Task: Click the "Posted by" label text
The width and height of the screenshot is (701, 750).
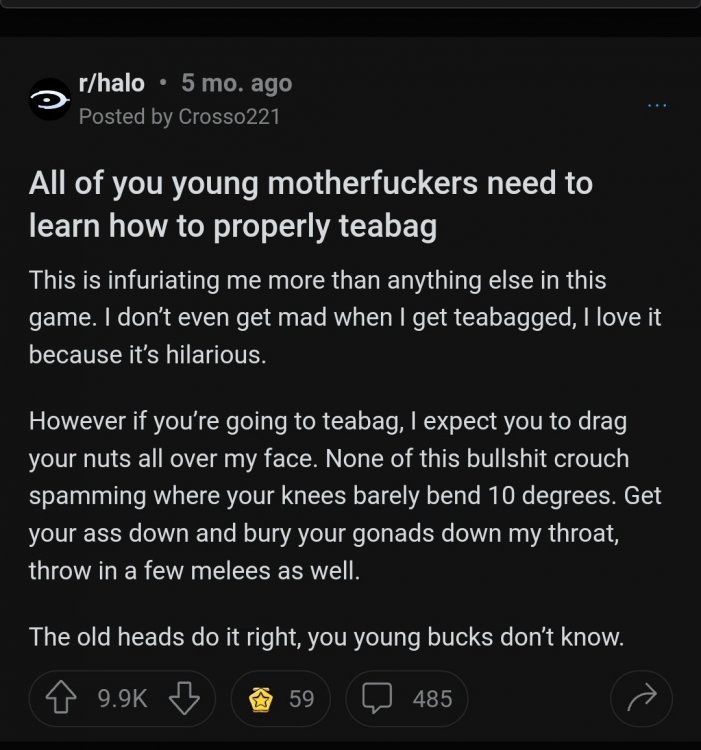Action: 125,117
